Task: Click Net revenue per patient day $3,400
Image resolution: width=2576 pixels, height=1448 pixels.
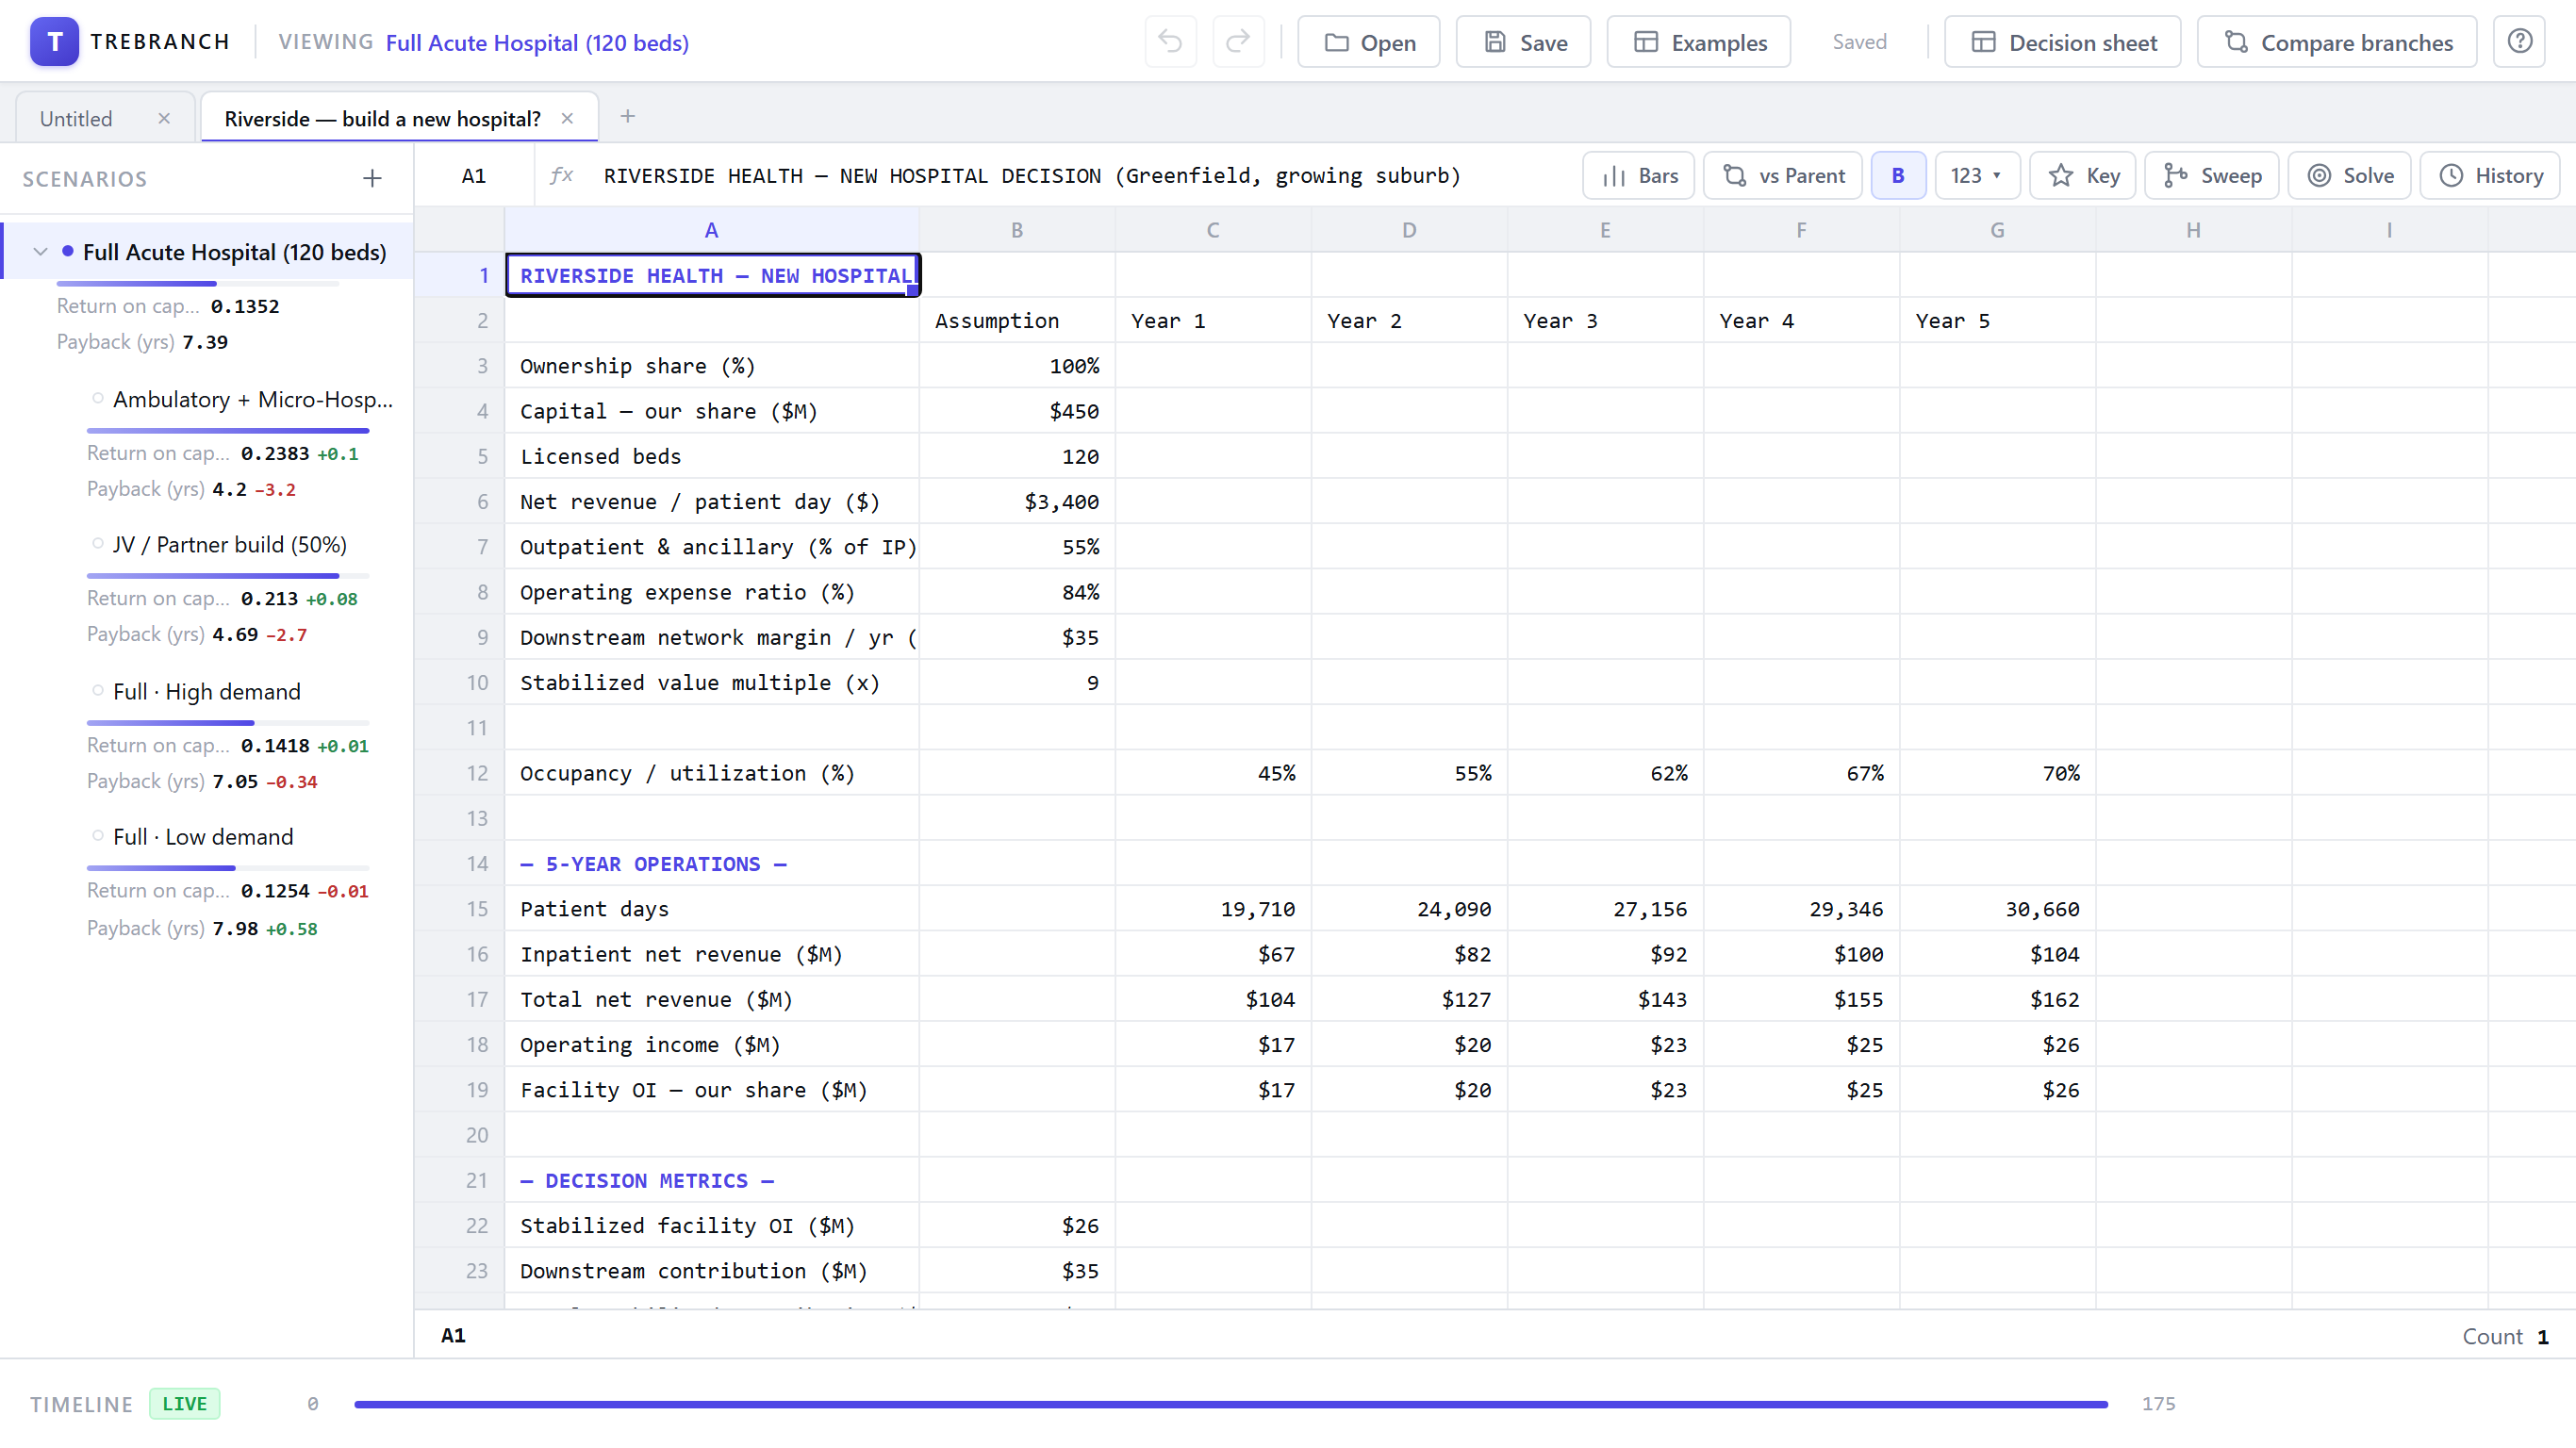Action: pyautogui.click(x=1017, y=501)
